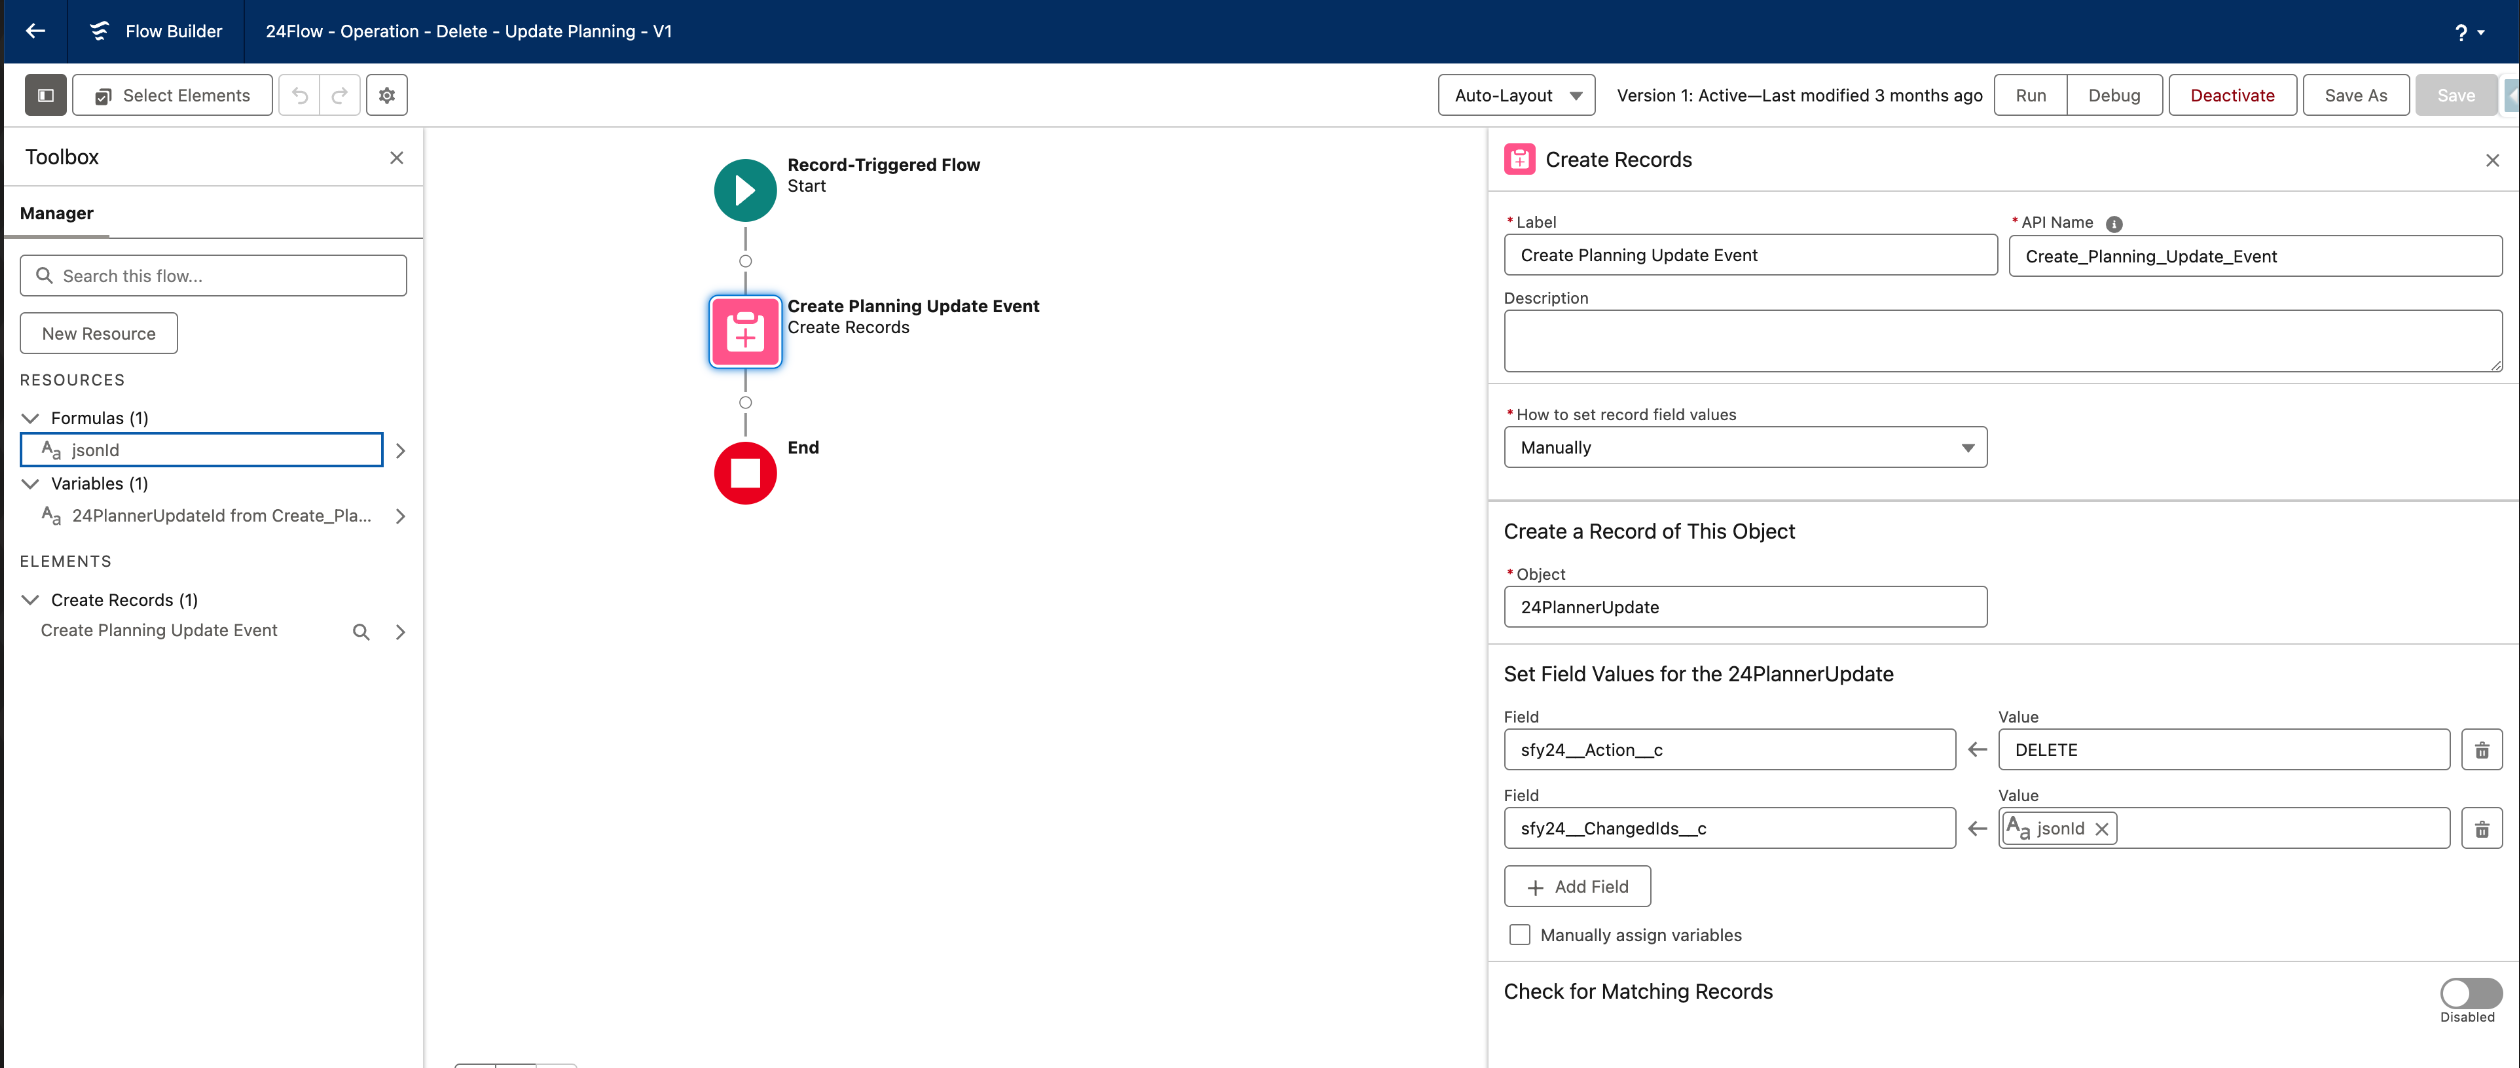This screenshot has height=1068, width=2520.
Task: Click the back arrow in header
Action: (x=36, y=31)
